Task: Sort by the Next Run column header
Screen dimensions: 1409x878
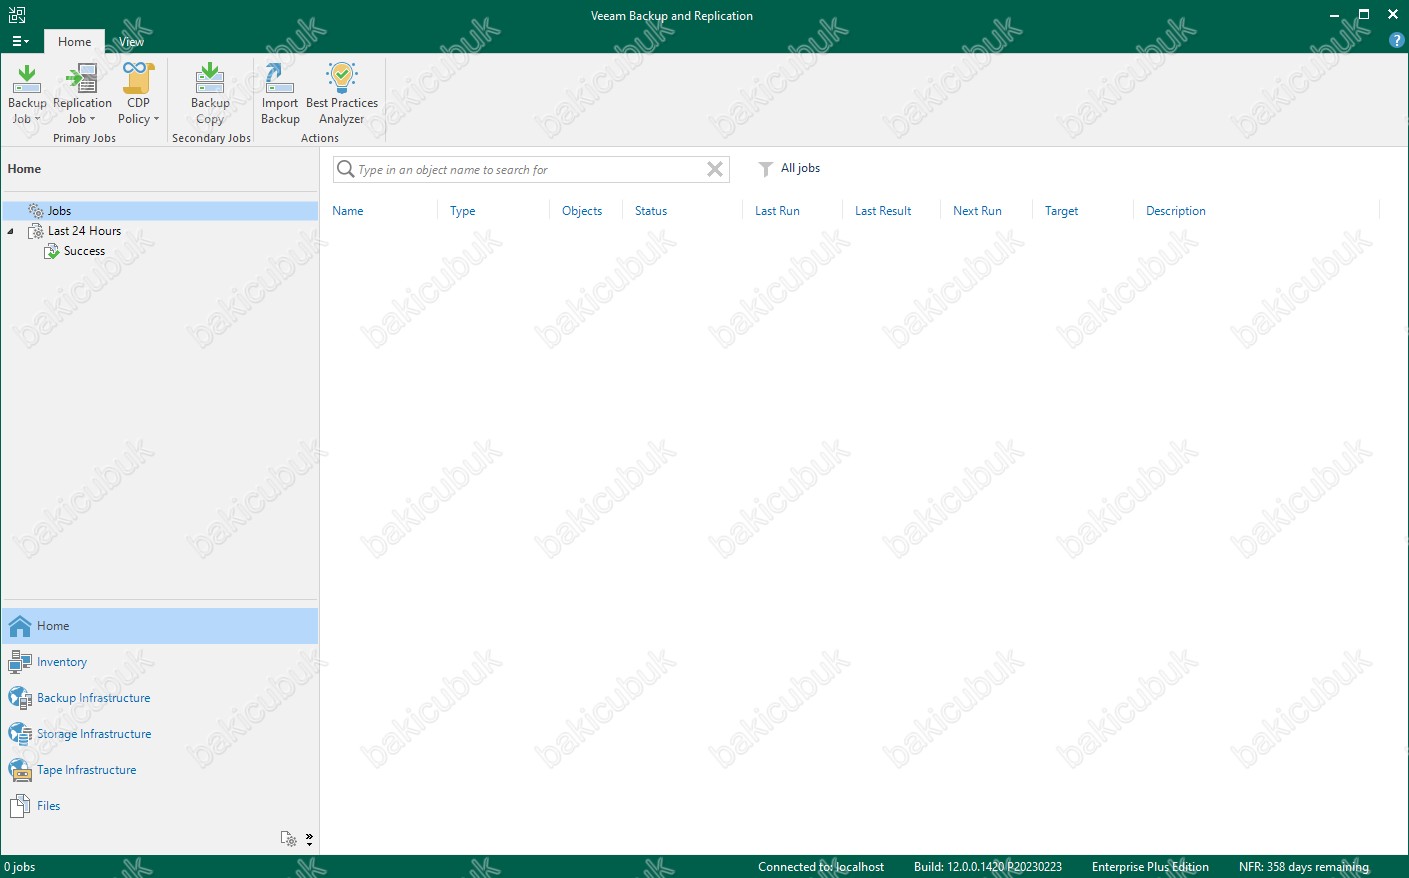Action: (977, 211)
